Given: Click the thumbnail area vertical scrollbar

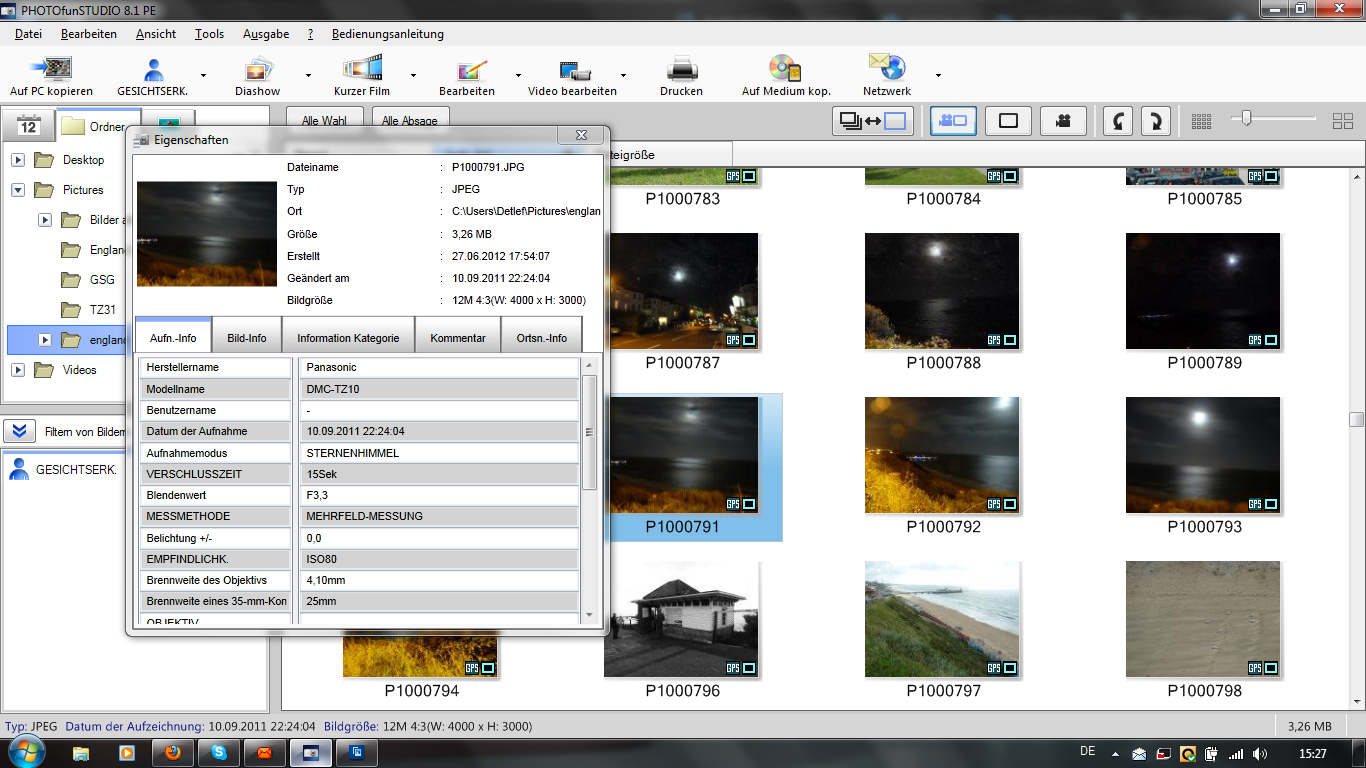Looking at the screenshot, I should (1356, 420).
